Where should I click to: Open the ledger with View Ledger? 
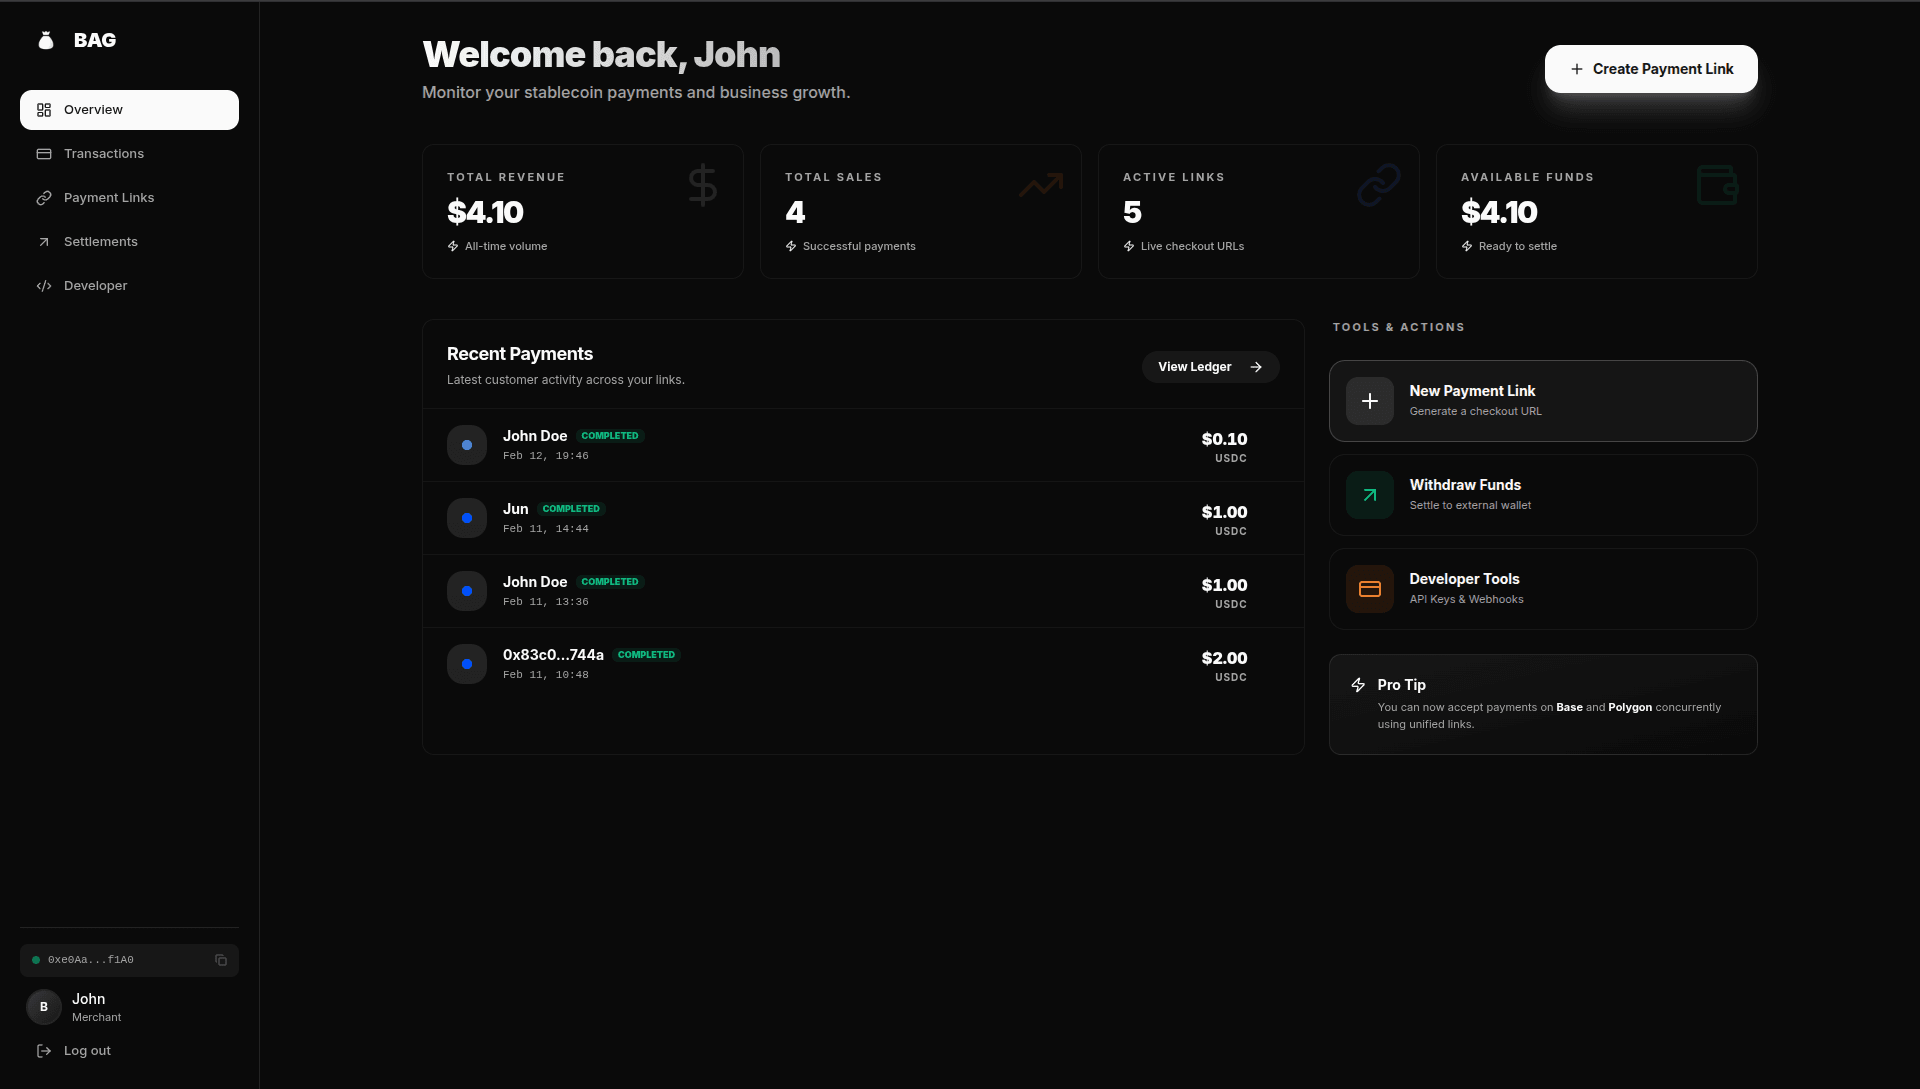pos(1210,366)
